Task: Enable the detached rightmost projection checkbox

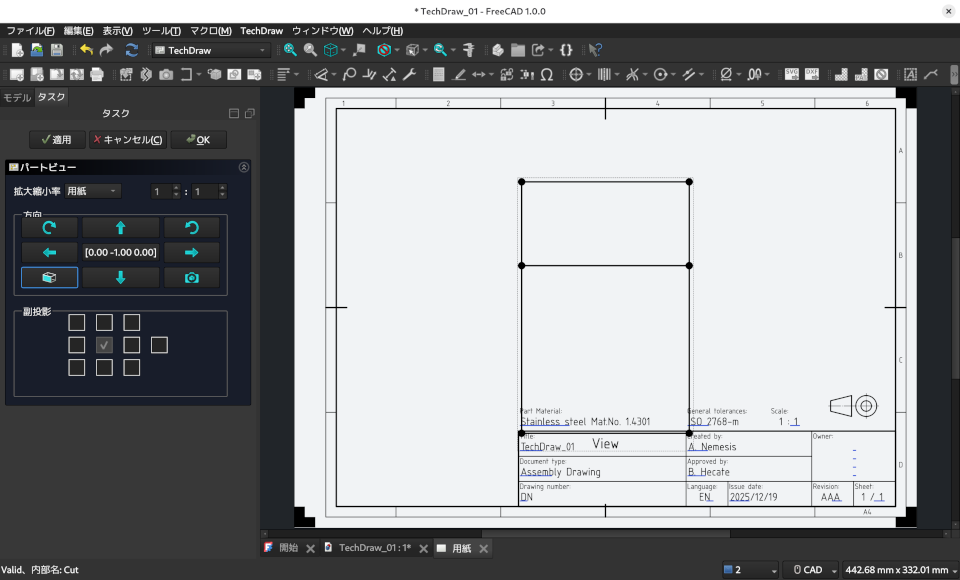Action: pyautogui.click(x=159, y=344)
